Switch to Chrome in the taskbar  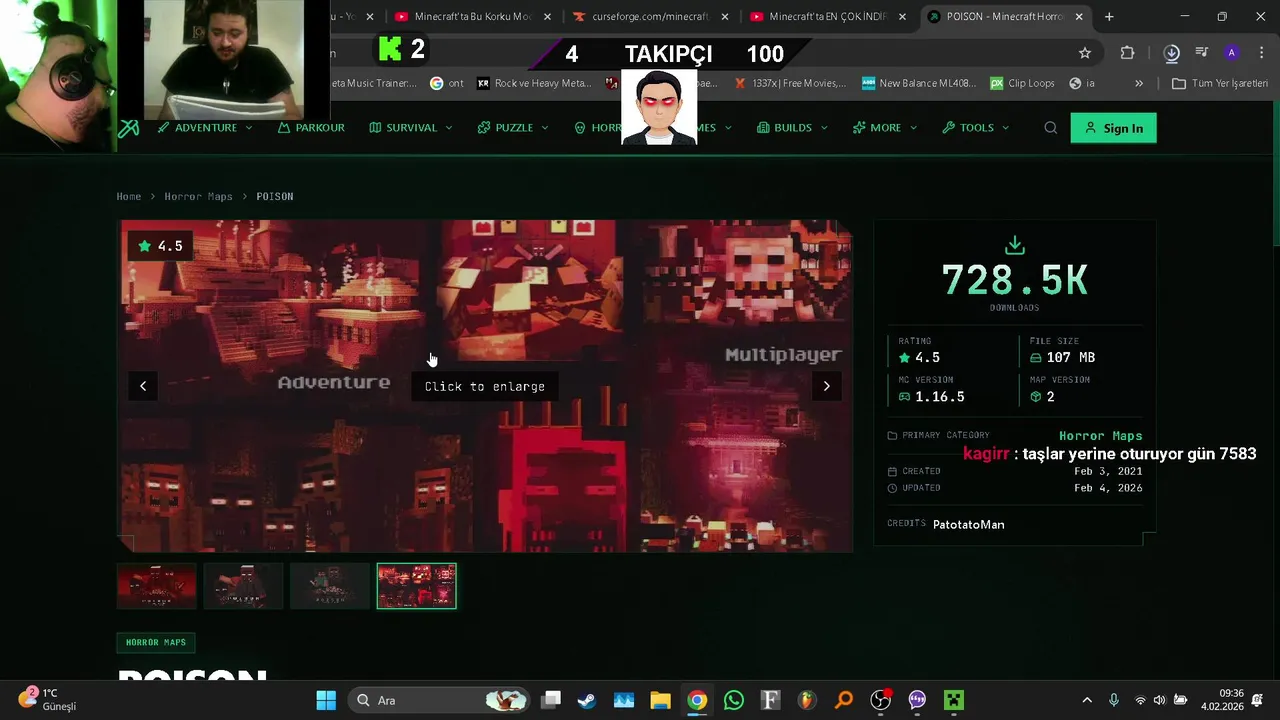click(x=697, y=700)
